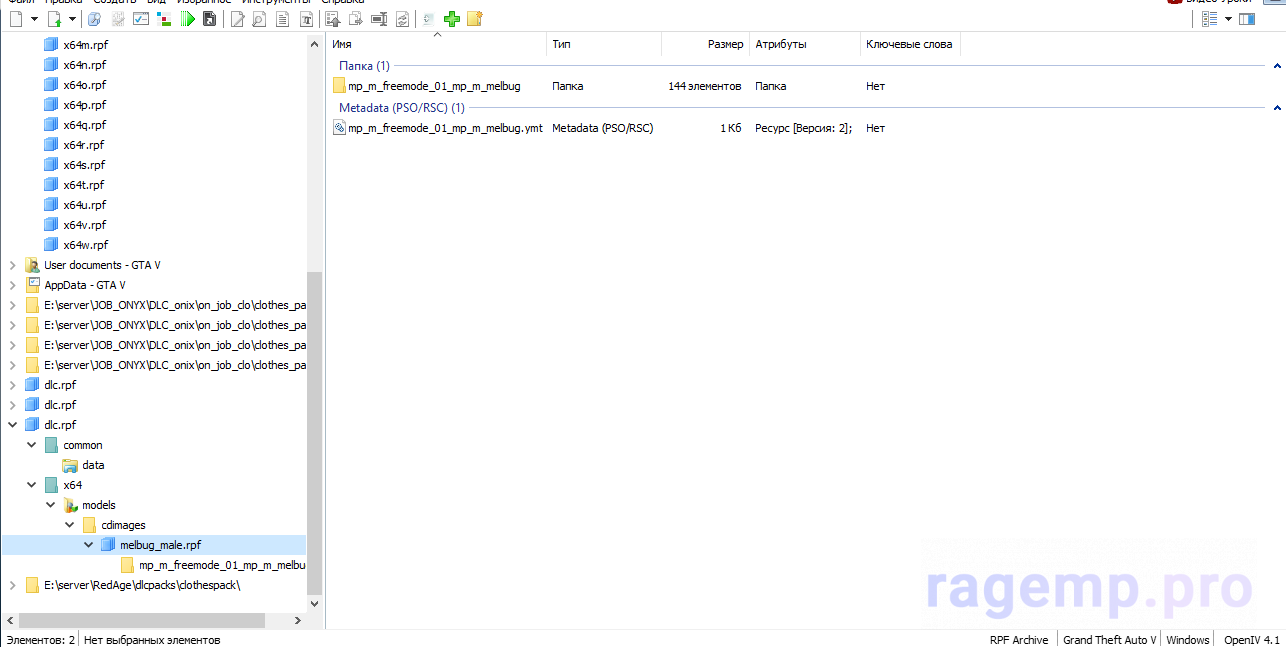Click the green plus add icon
The width and height of the screenshot is (1286, 647).
452,19
